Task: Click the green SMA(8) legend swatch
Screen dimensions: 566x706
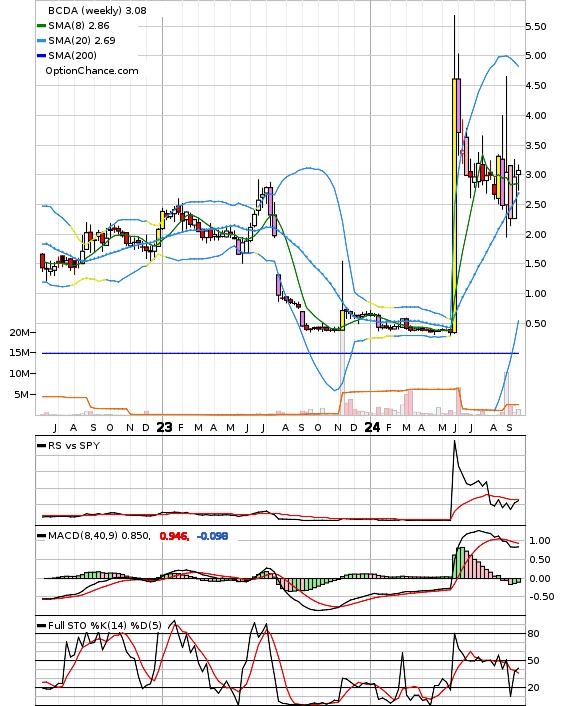Action: point(41,26)
